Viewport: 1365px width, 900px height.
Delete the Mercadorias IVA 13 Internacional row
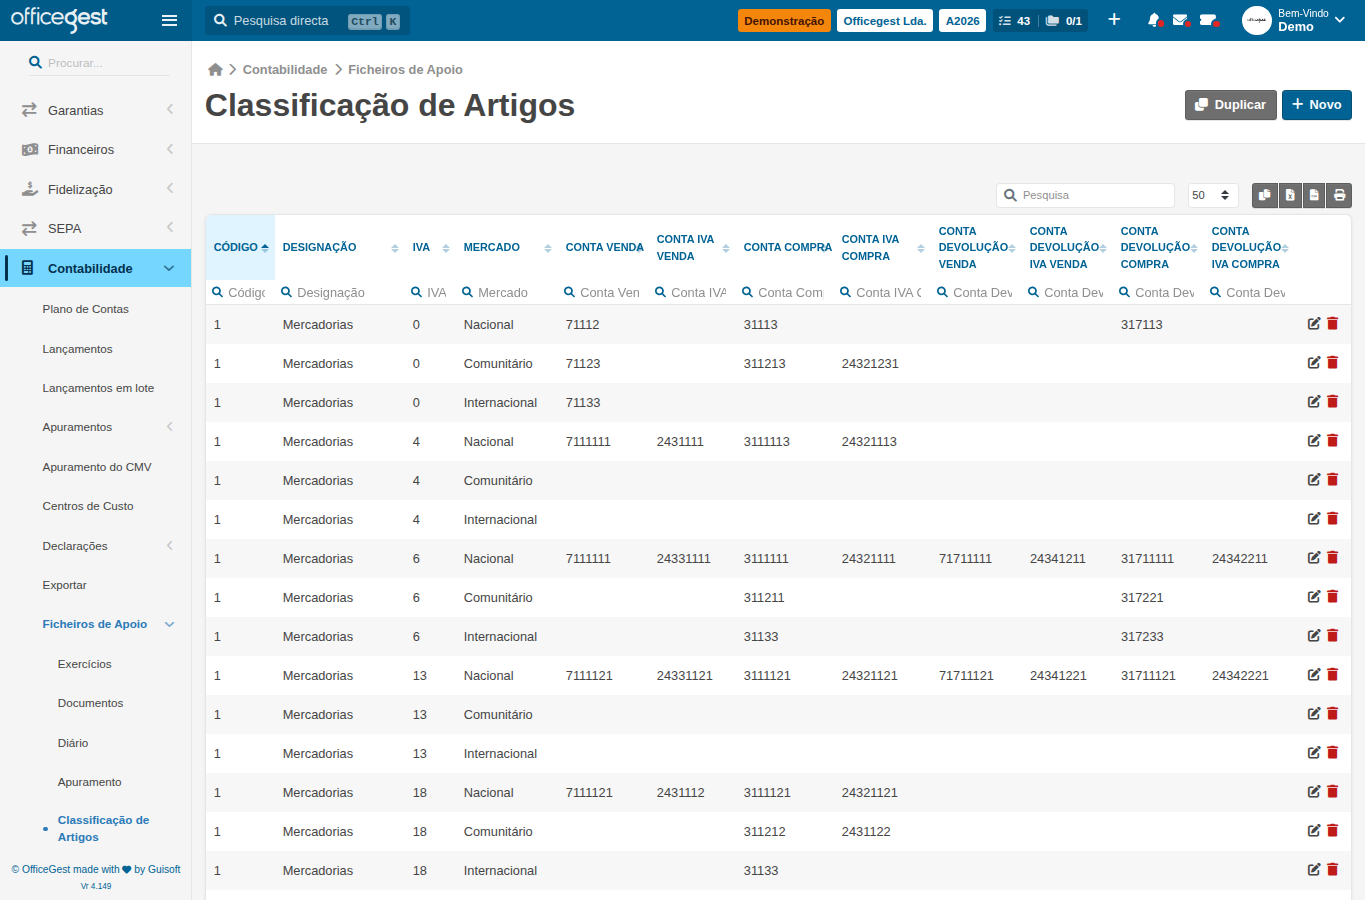click(1332, 752)
